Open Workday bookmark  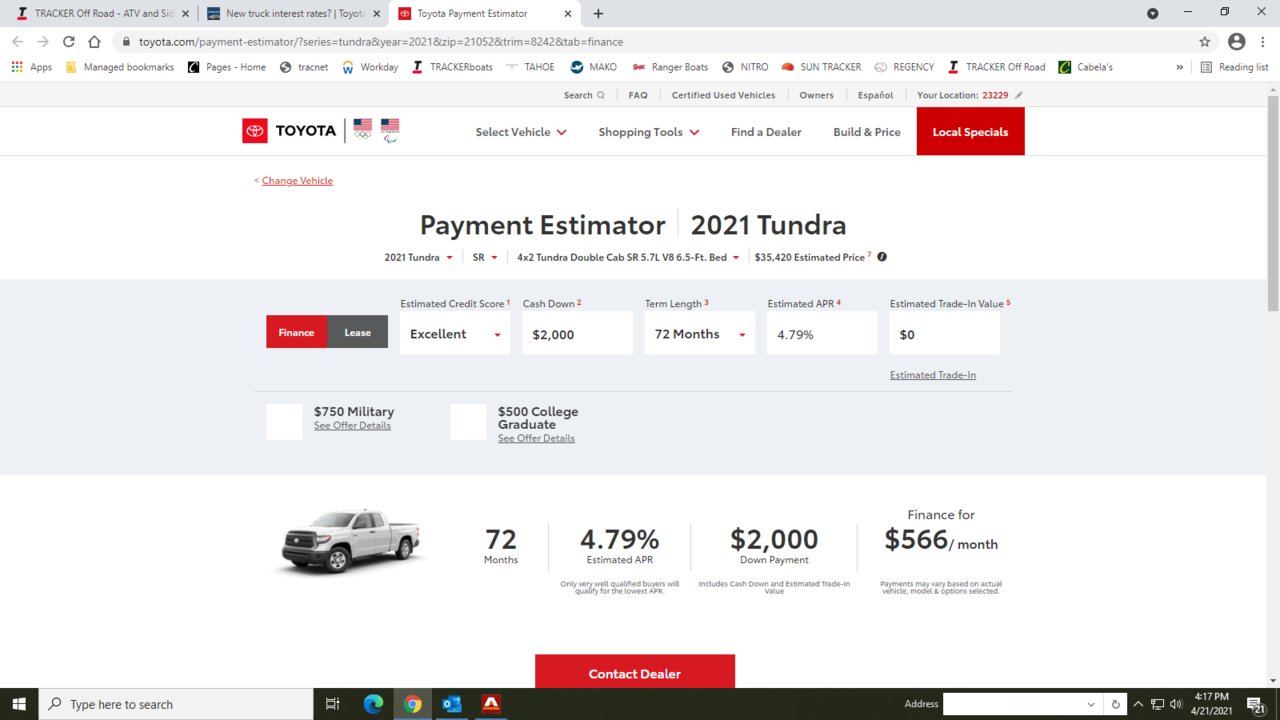(370, 67)
